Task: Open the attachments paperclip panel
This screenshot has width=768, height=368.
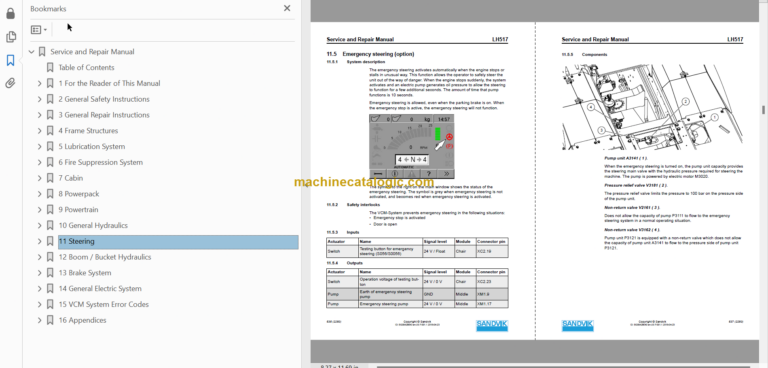Action: [x=10, y=83]
